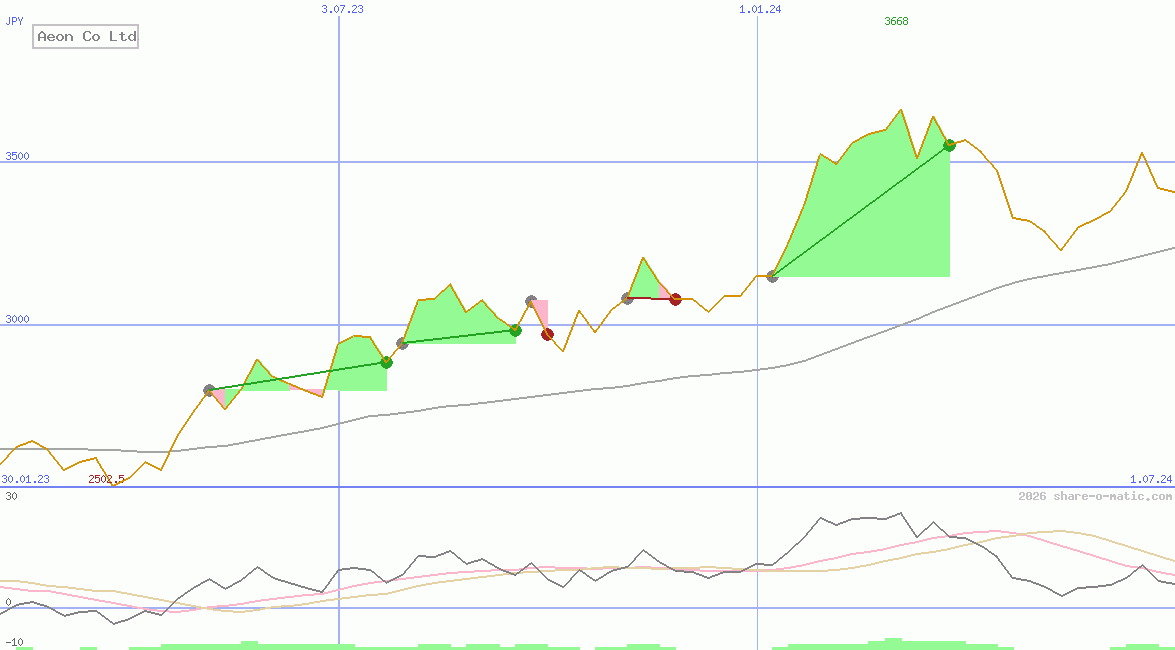Click the rightmost red trade exit marker

coord(675,299)
